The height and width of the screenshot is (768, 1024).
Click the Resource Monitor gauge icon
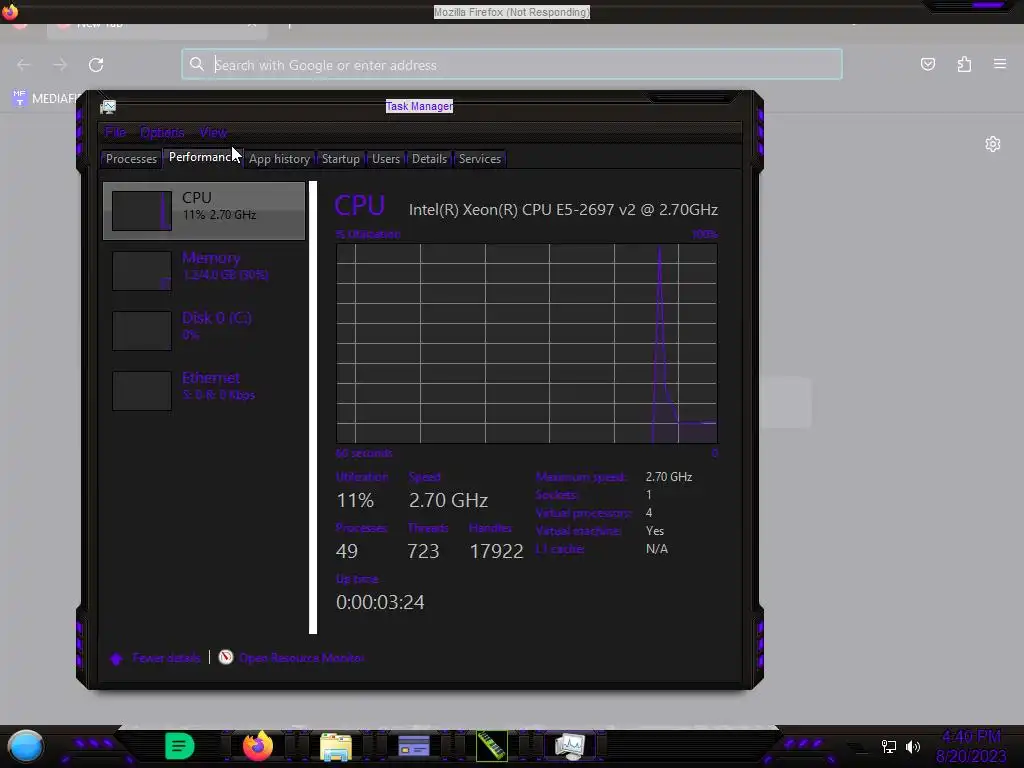point(226,657)
